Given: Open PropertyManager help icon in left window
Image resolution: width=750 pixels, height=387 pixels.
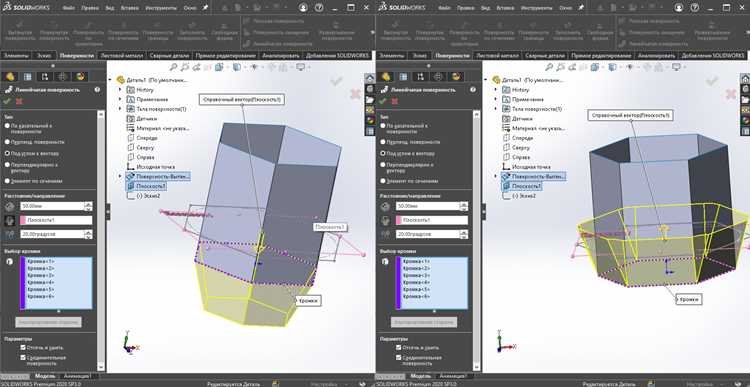Looking at the screenshot, I should pyautogui.click(x=98, y=89).
